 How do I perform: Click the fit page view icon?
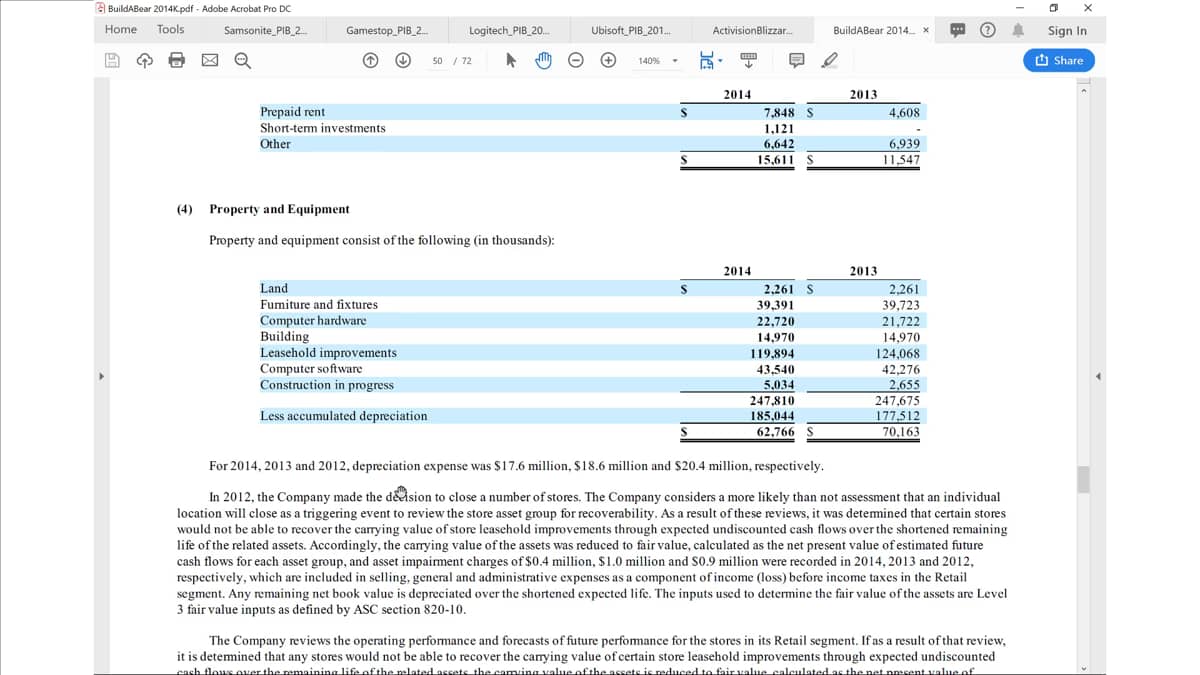(x=705, y=61)
